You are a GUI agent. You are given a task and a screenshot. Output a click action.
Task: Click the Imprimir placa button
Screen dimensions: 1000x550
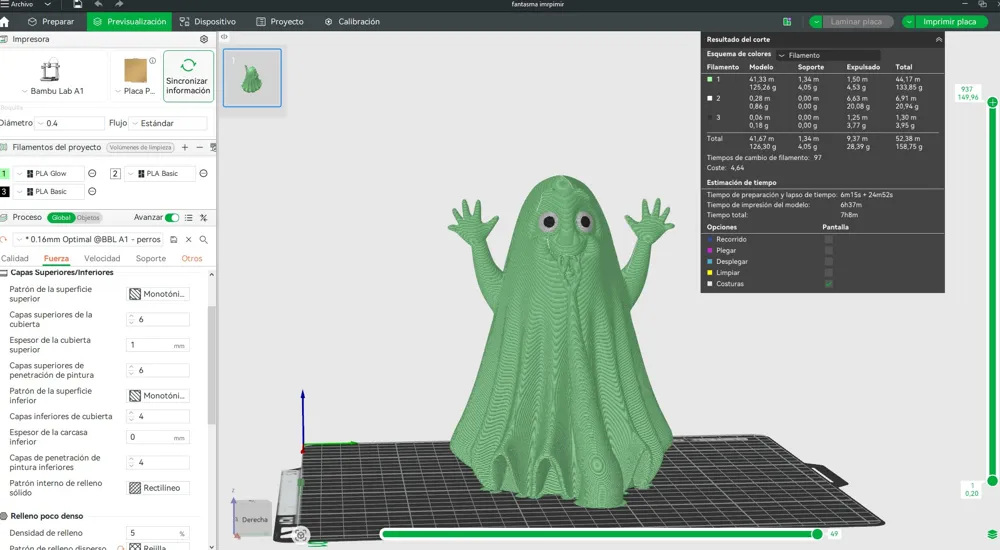point(950,22)
